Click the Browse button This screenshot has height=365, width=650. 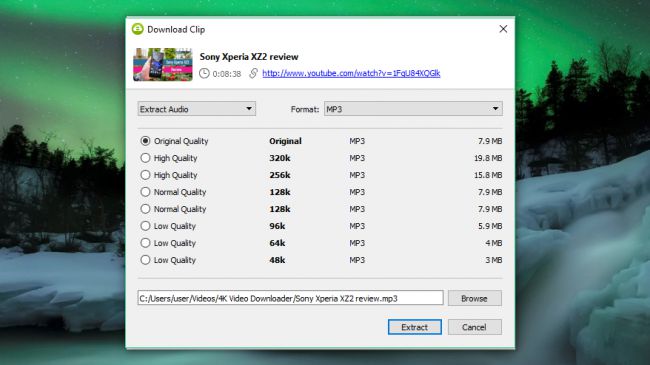pos(475,298)
